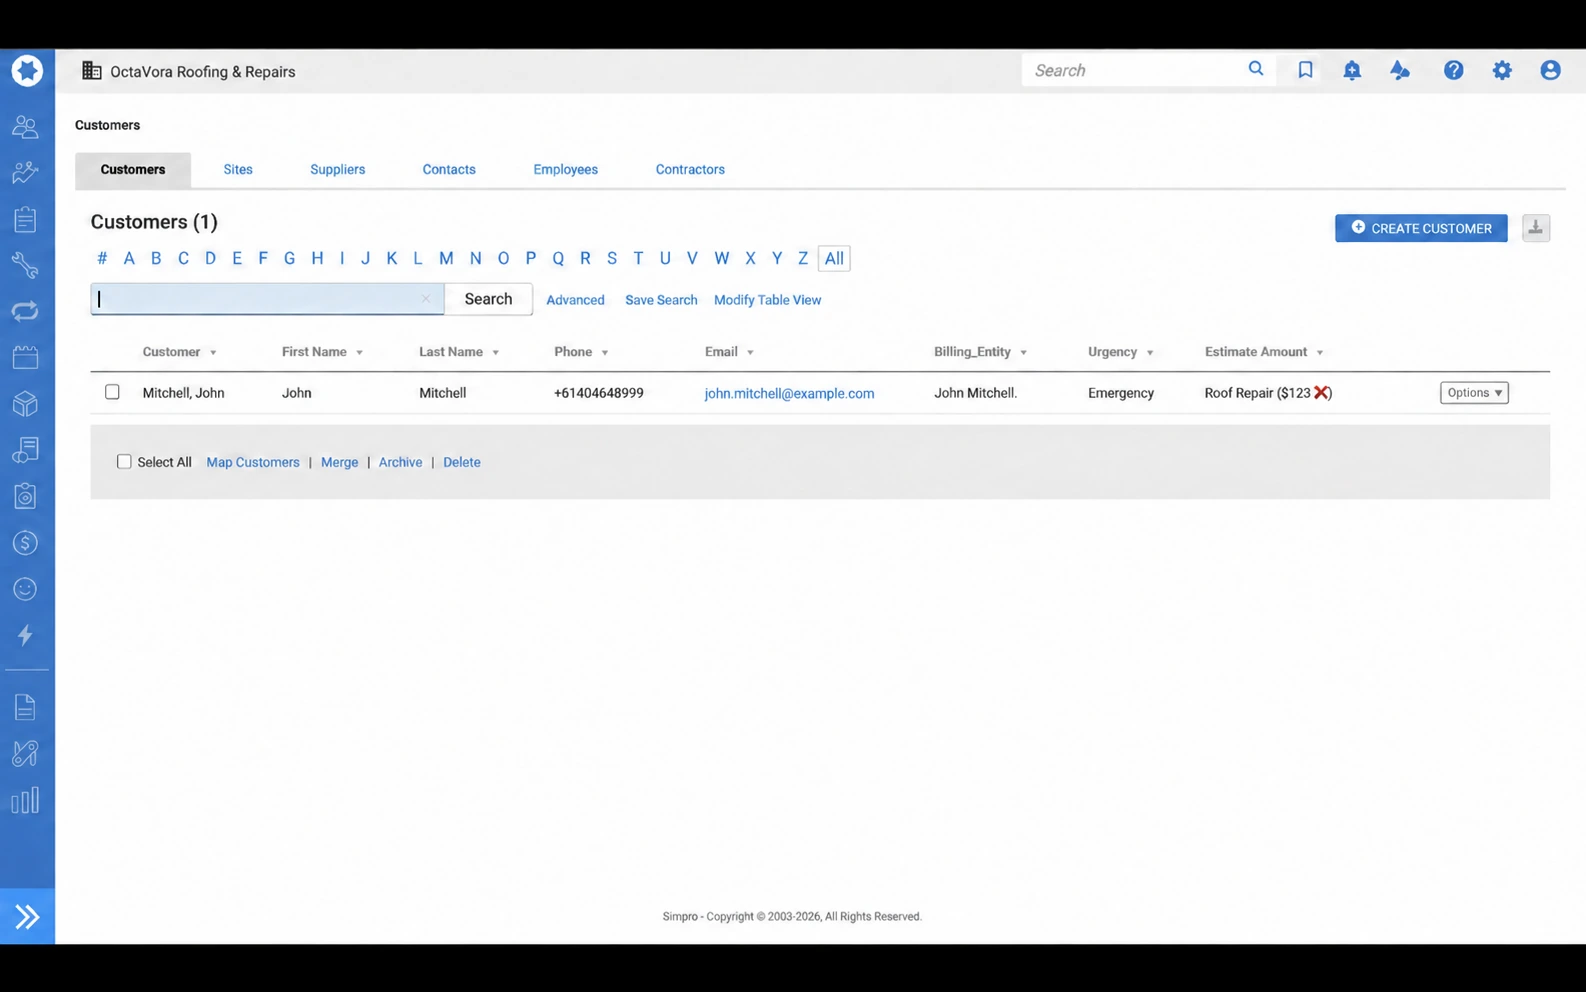This screenshot has height=992, width=1586.
Task: Open the 3D box sidebar icon
Action: point(25,403)
